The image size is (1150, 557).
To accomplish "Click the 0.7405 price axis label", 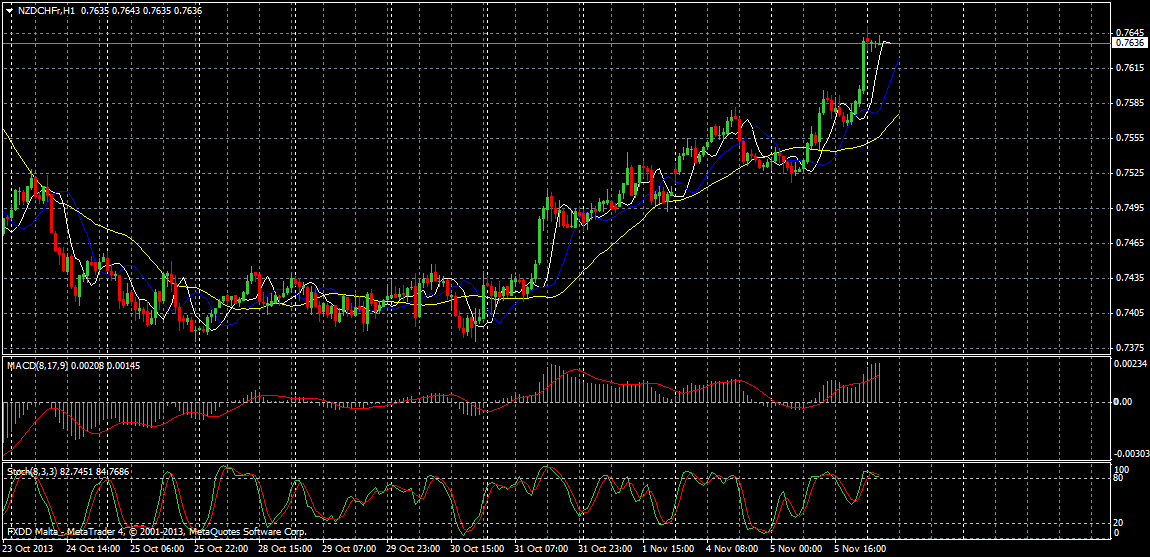I will click(x=1130, y=312).
